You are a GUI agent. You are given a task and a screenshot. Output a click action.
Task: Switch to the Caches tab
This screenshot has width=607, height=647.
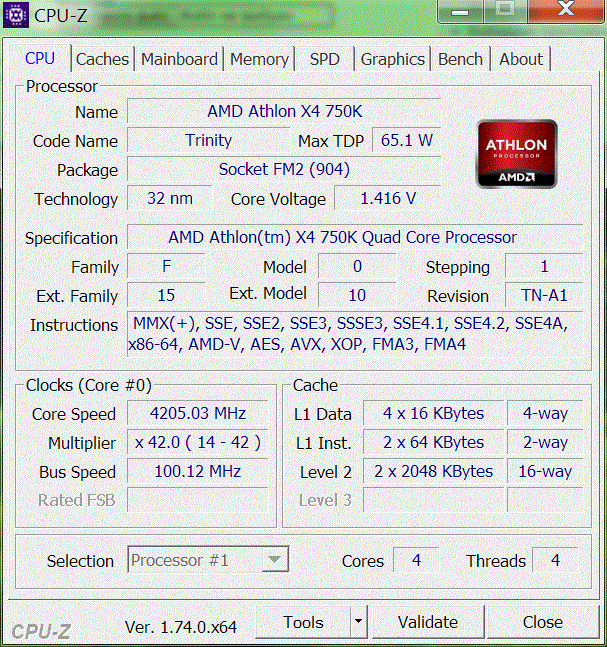(x=102, y=59)
